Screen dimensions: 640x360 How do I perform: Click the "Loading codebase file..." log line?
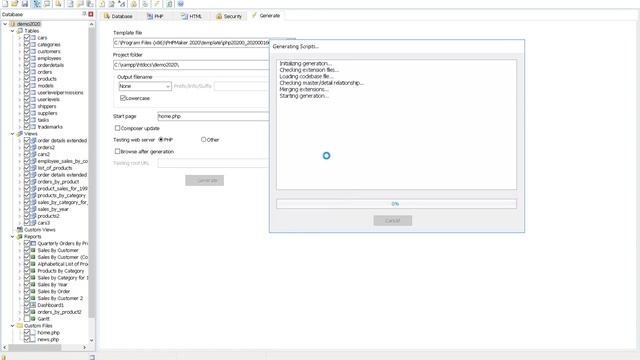pos(307,76)
